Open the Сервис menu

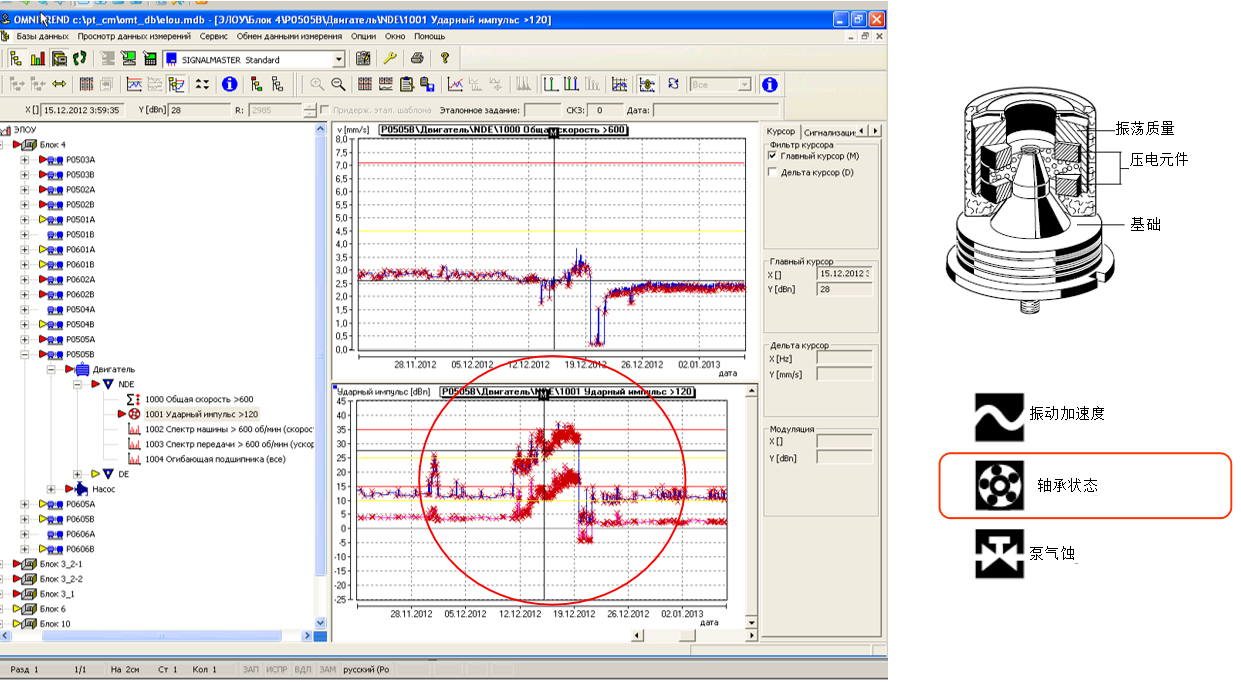[x=213, y=36]
